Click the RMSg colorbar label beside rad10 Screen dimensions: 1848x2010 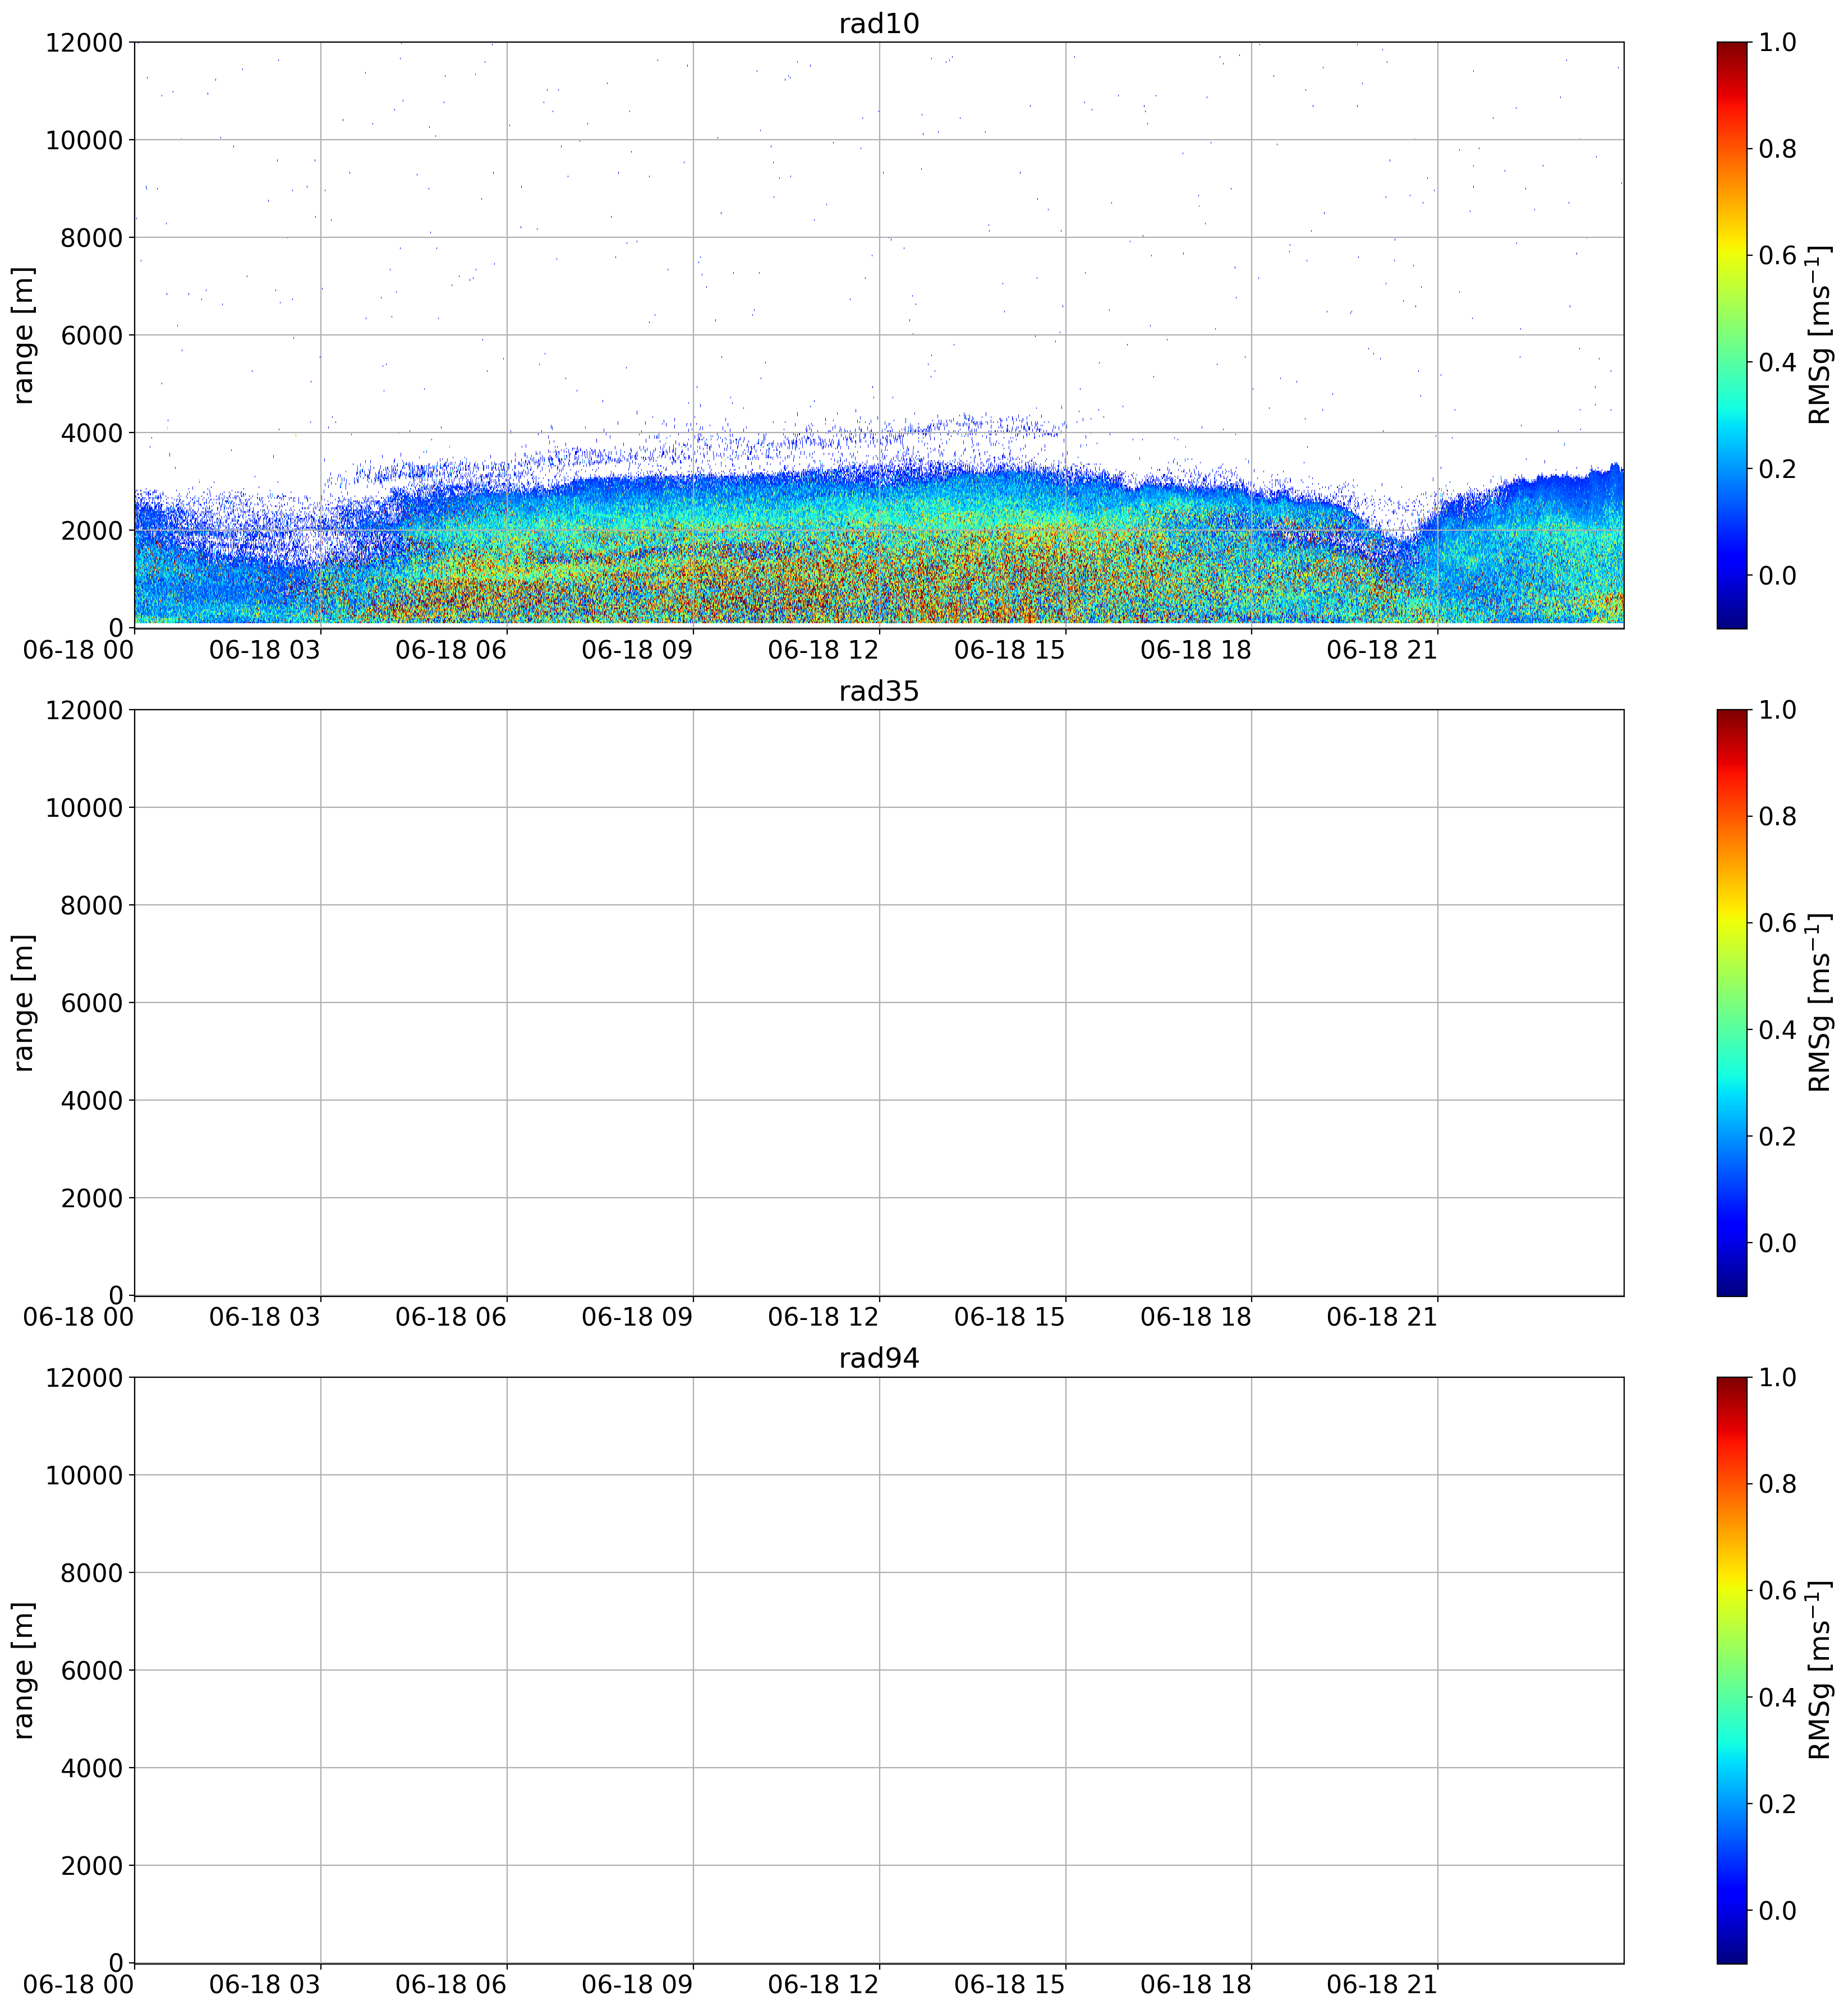click(x=1820, y=335)
